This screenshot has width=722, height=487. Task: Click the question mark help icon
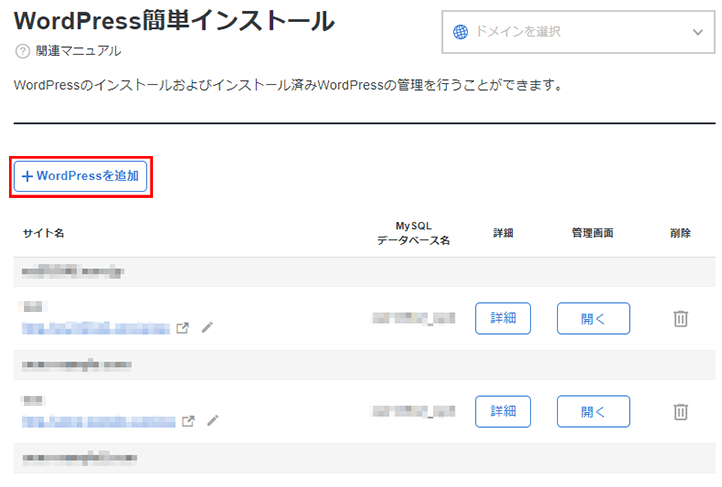point(23,51)
